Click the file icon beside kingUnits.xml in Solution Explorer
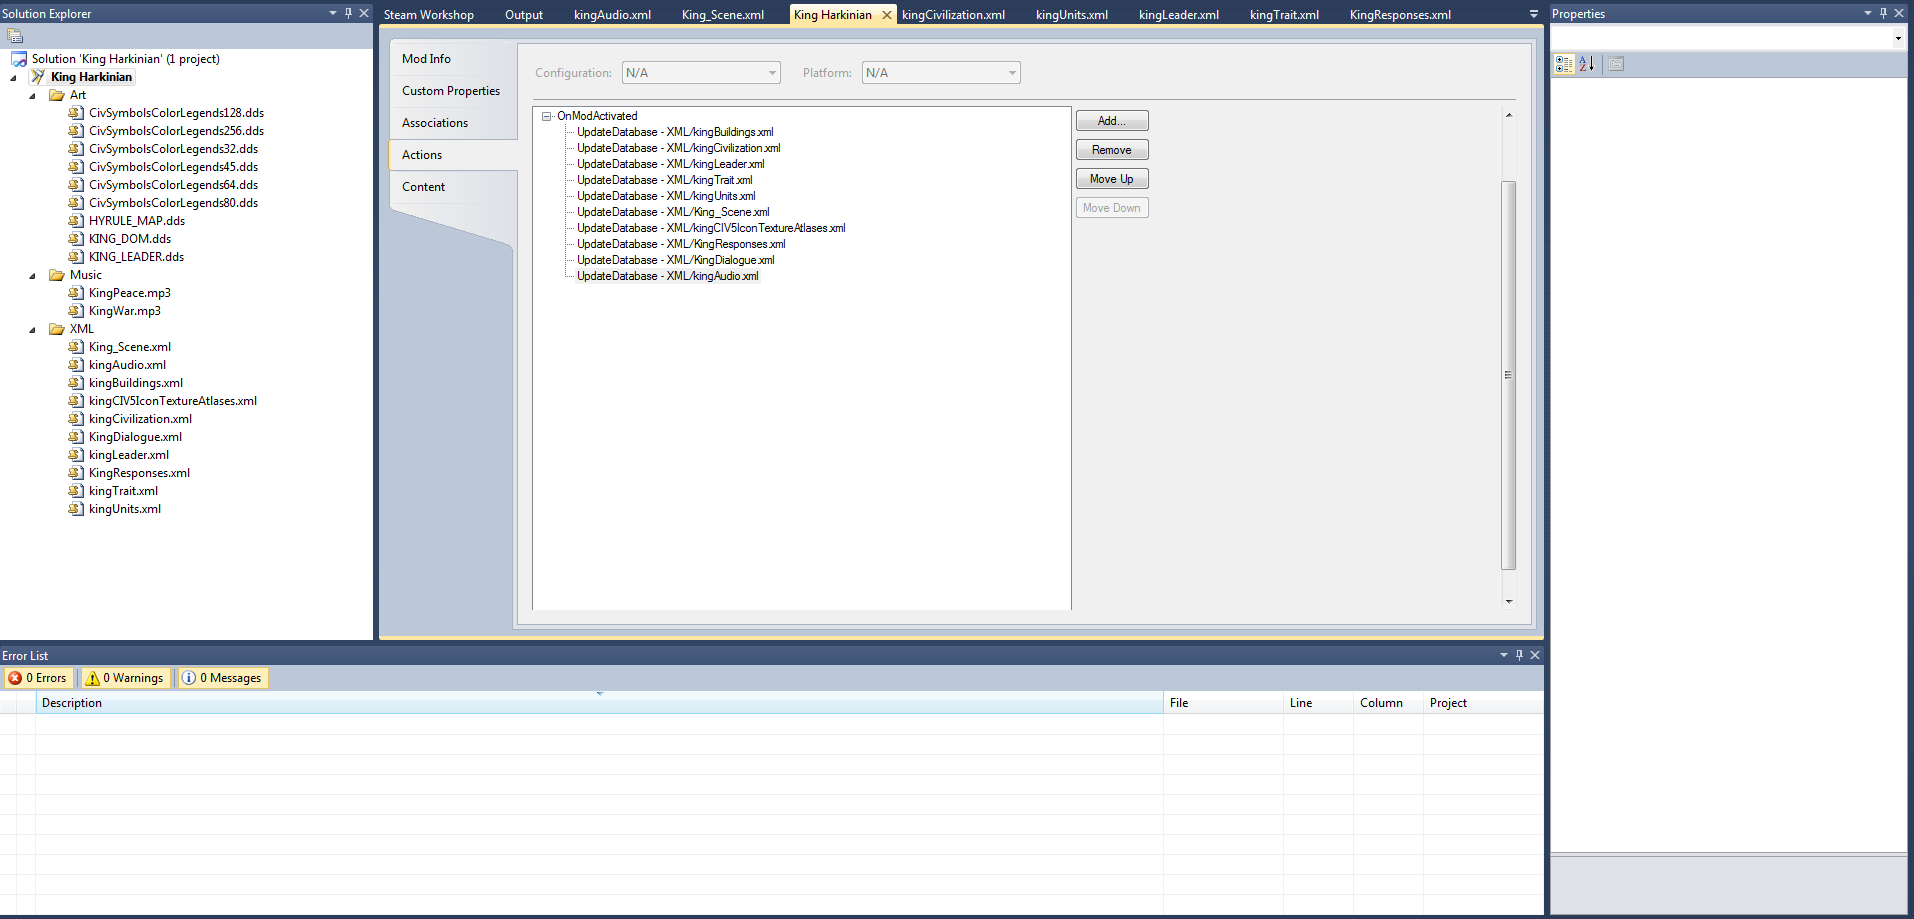Viewport: 1914px width, 919px height. pos(76,509)
